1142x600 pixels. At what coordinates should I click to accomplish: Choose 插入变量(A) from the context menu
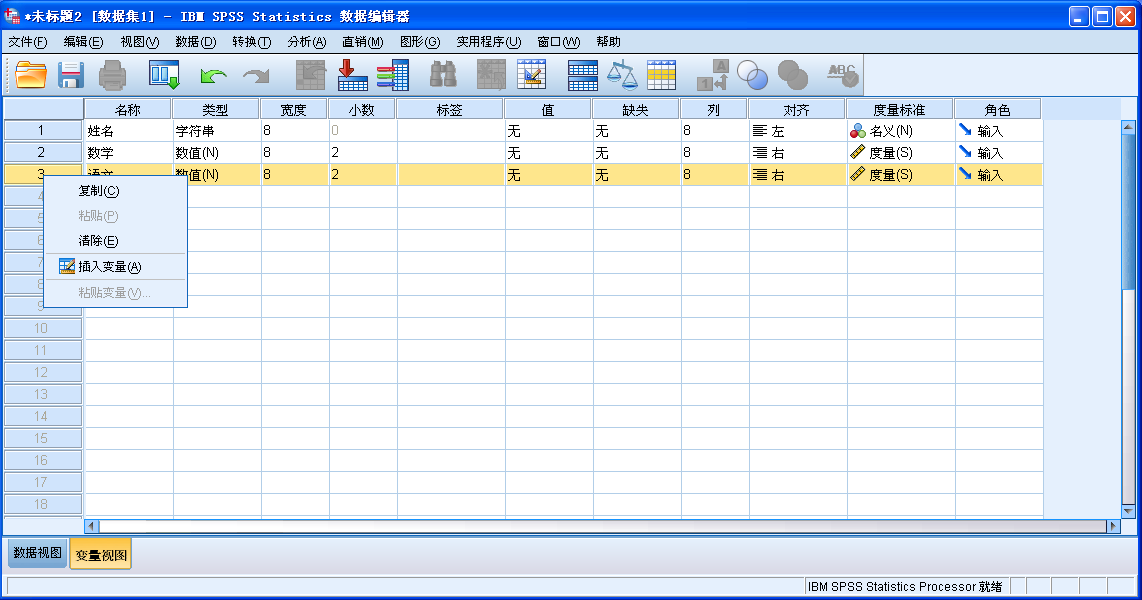pos(115,267)
